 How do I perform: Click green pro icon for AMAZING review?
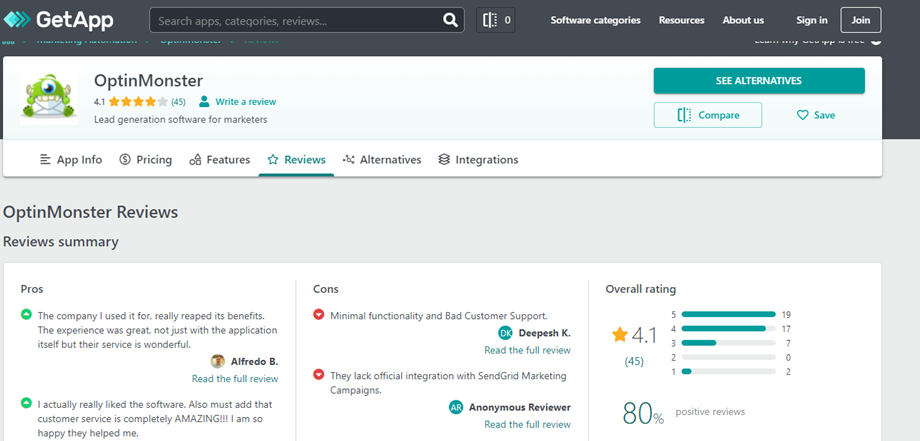click(x=26, y=403)
